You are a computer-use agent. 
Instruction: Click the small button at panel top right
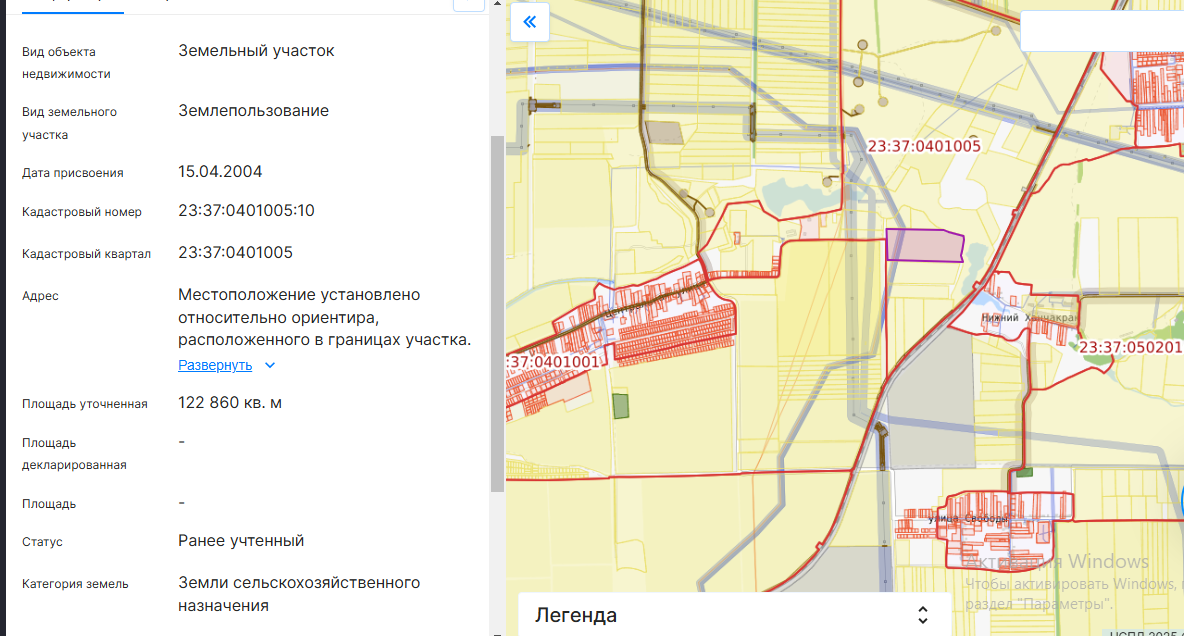click(x=468, y=4)
